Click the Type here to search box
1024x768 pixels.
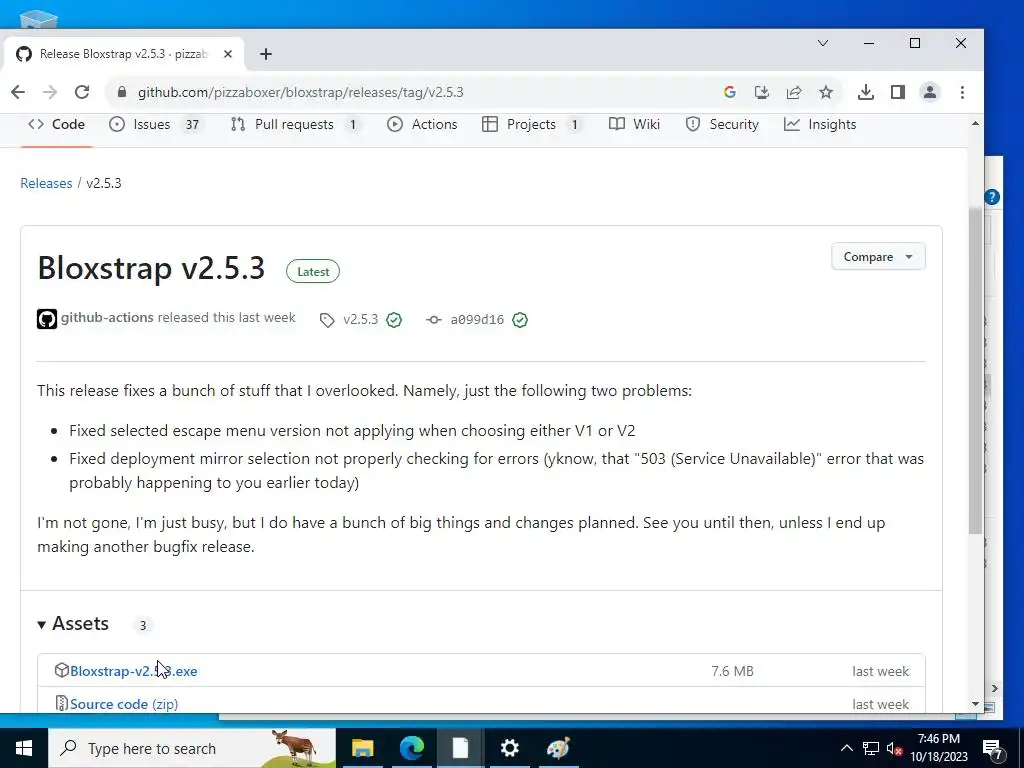click(192, 748)
